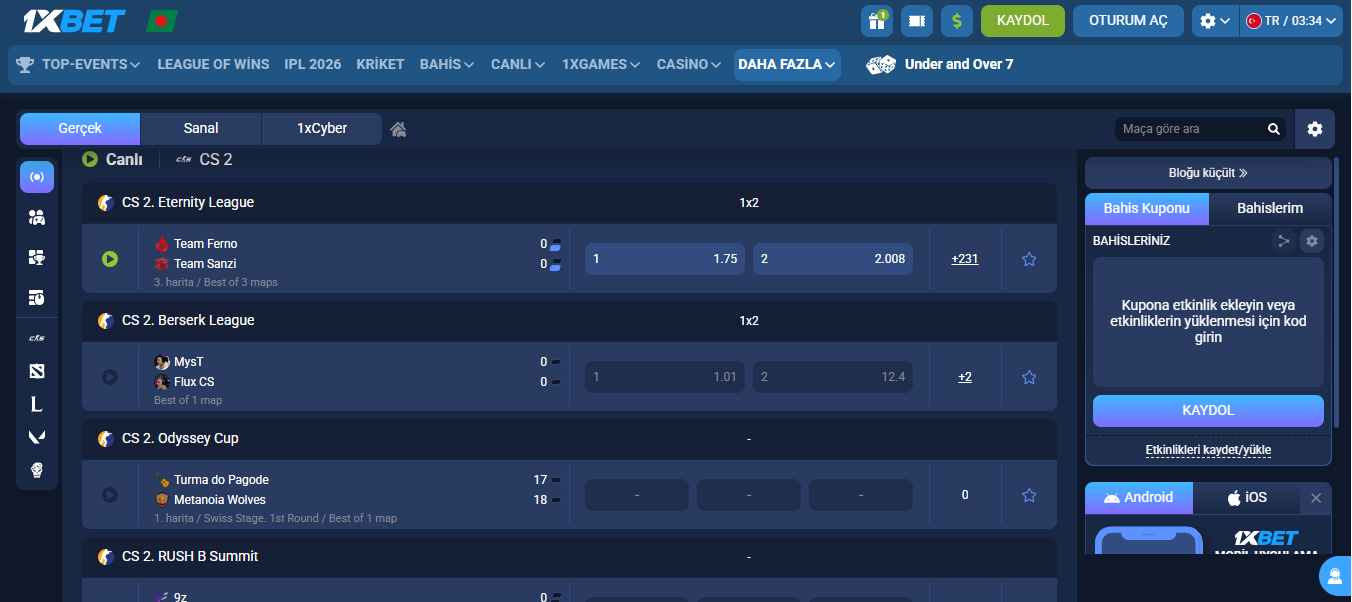Screen dimensions: 1352x602
Task: Select the League of Legends sidebar icon
Action: pos(37,404)
